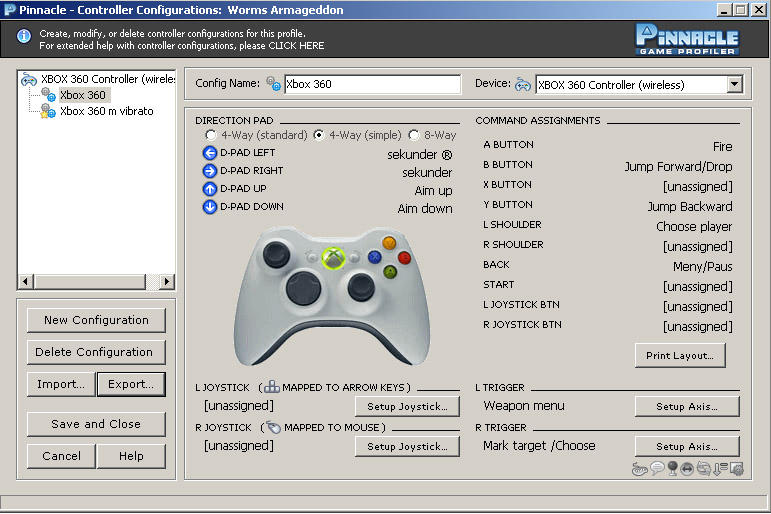771x514 pixels.
Task: Click Setup Axis for R TRIGGER
Action: 687,447
